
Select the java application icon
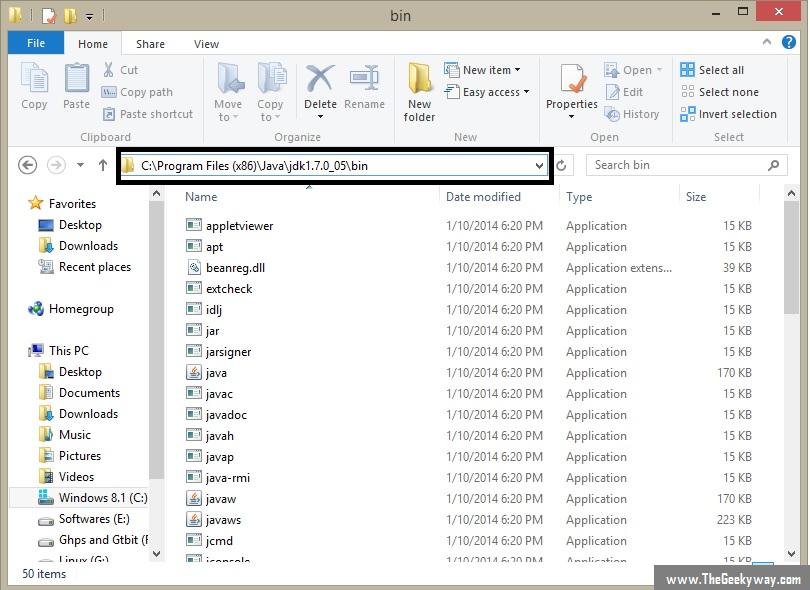click(194, 372)
